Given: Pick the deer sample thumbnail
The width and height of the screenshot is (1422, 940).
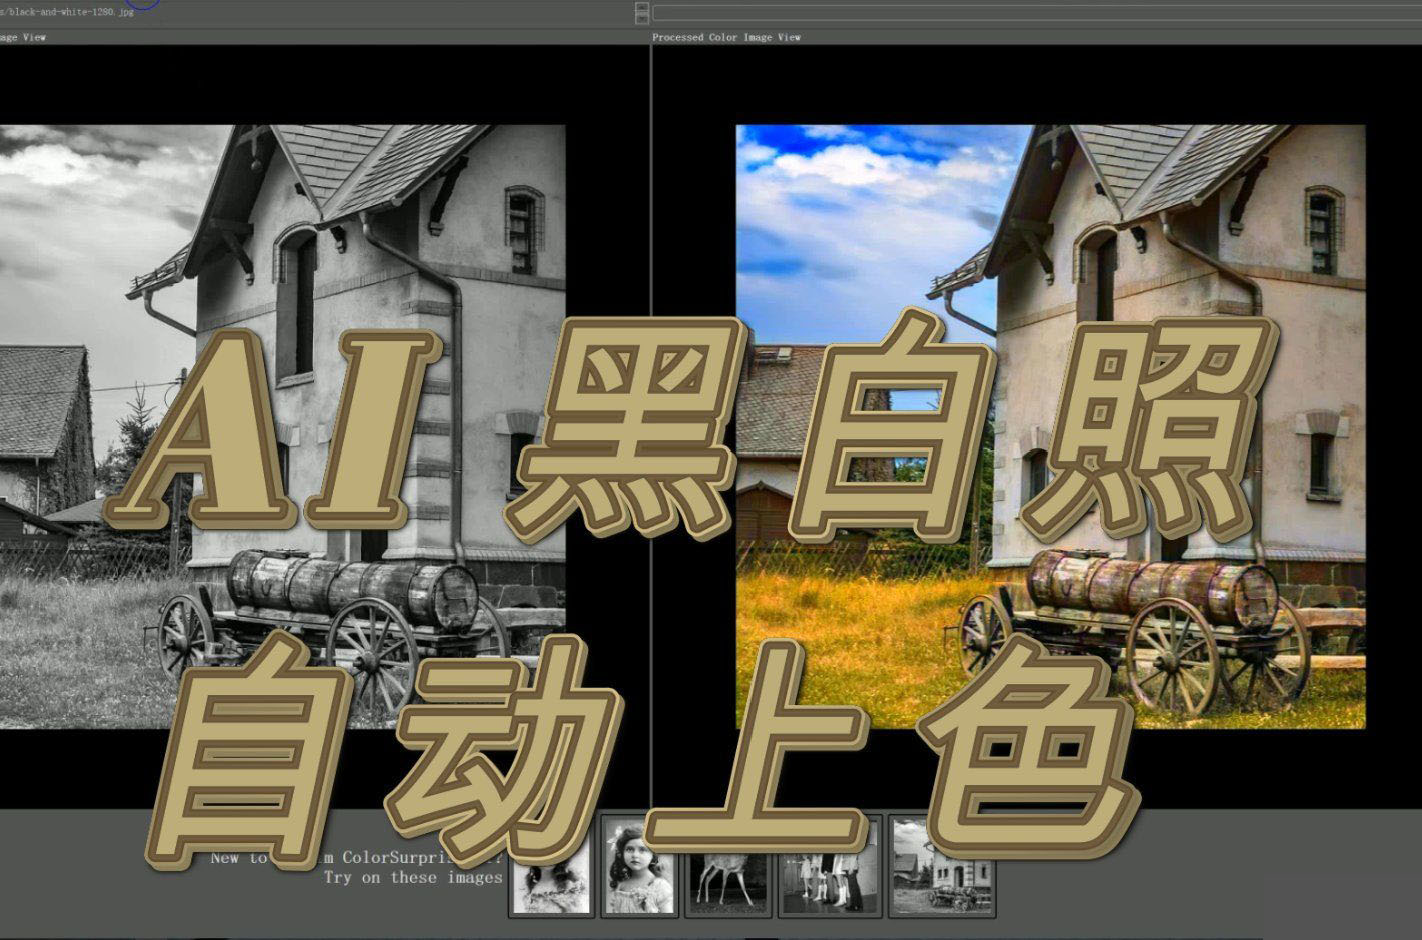Looking at the screenshot, I should [x=727, y=885].
